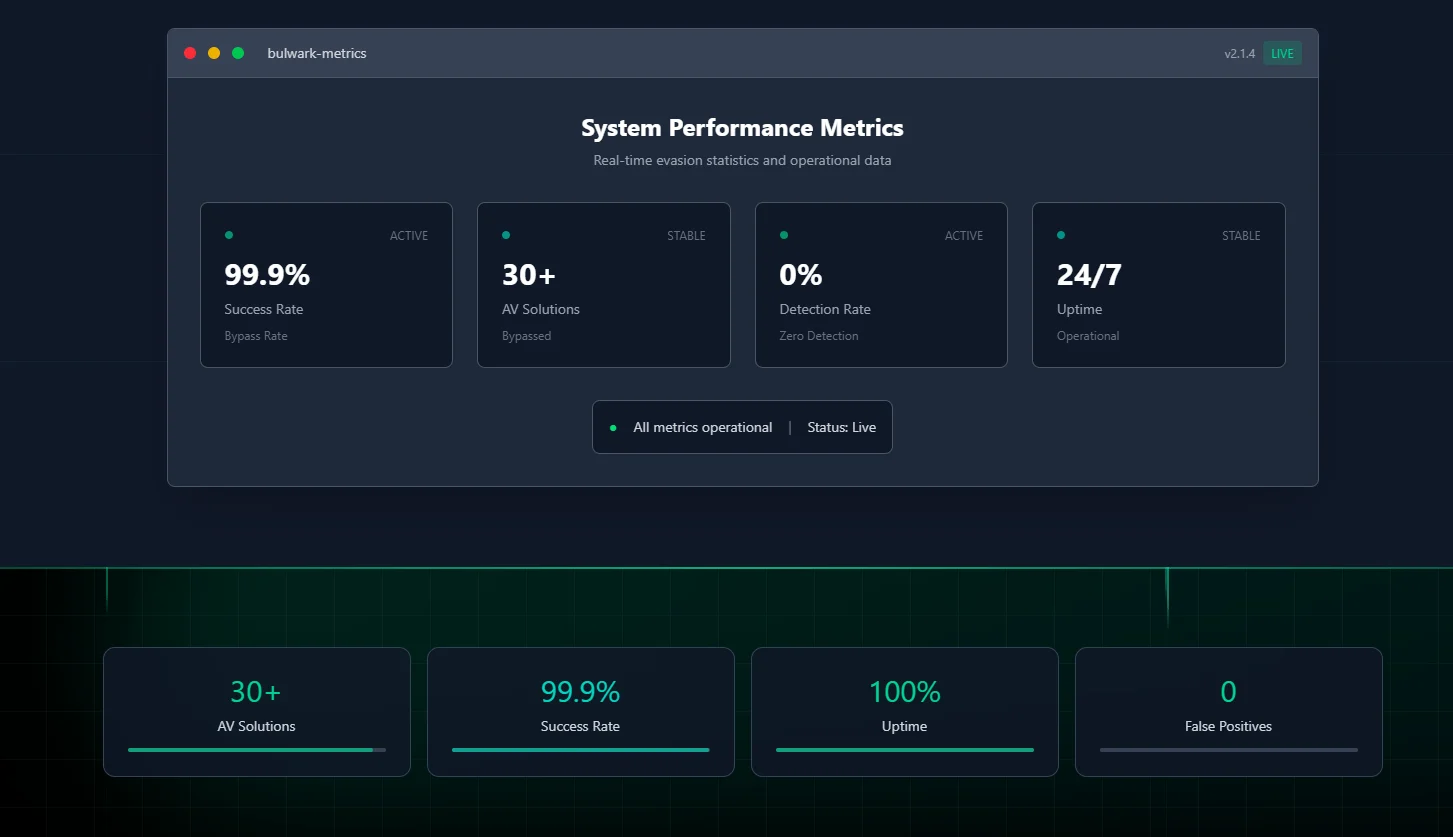Click the bold 30+ value in metrics window
This screenshot has height=837, width=1453.
[x=529, y=274]
